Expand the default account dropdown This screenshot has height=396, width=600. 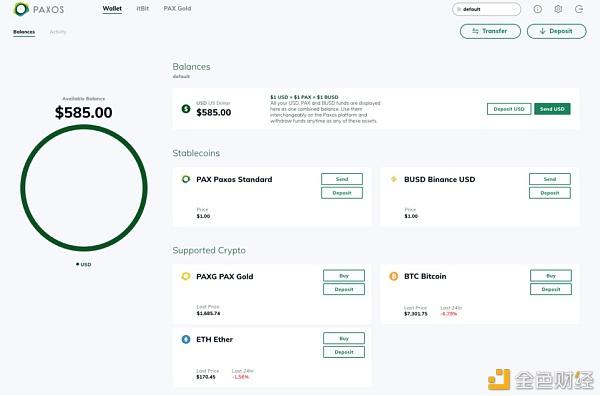(x=486, y=9)
